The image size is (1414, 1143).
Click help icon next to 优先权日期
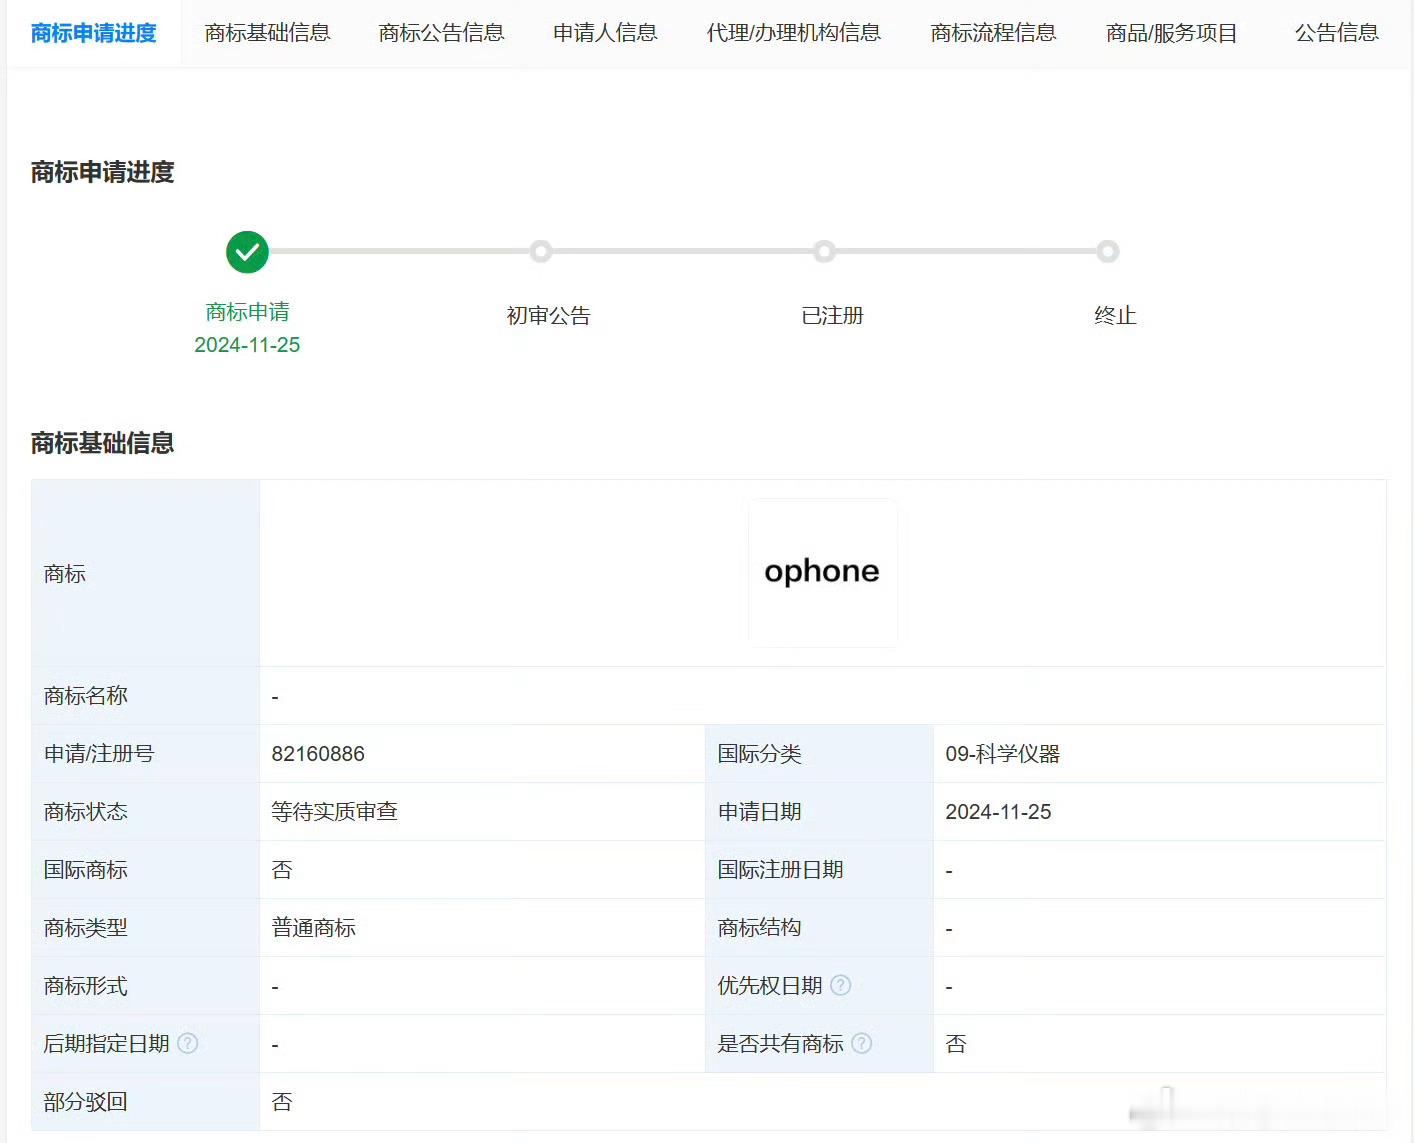(x=841, y=985)
